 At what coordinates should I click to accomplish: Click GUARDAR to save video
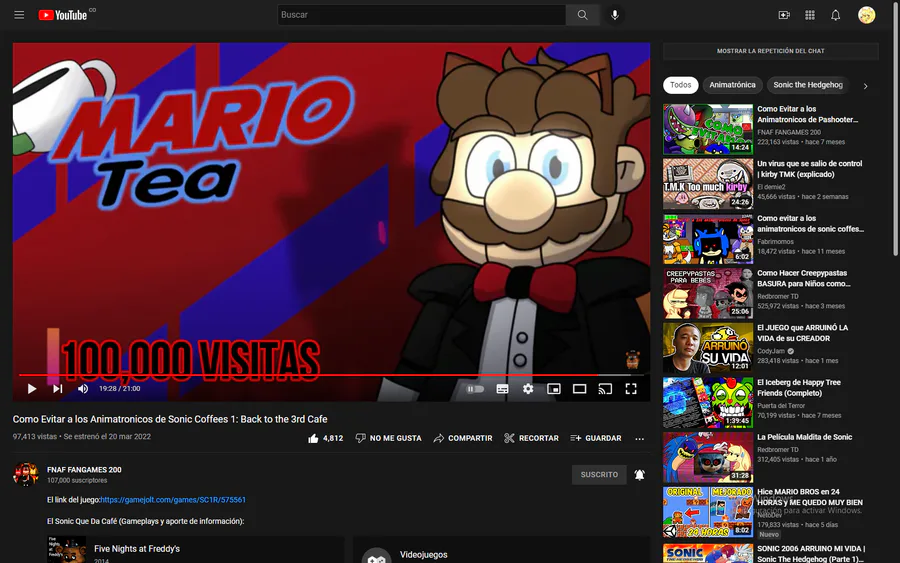596,438
